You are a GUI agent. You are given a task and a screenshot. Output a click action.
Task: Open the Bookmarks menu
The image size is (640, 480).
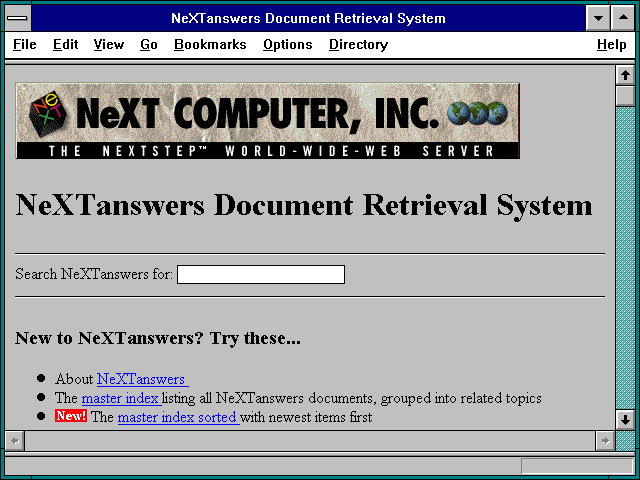pos(210,44)
